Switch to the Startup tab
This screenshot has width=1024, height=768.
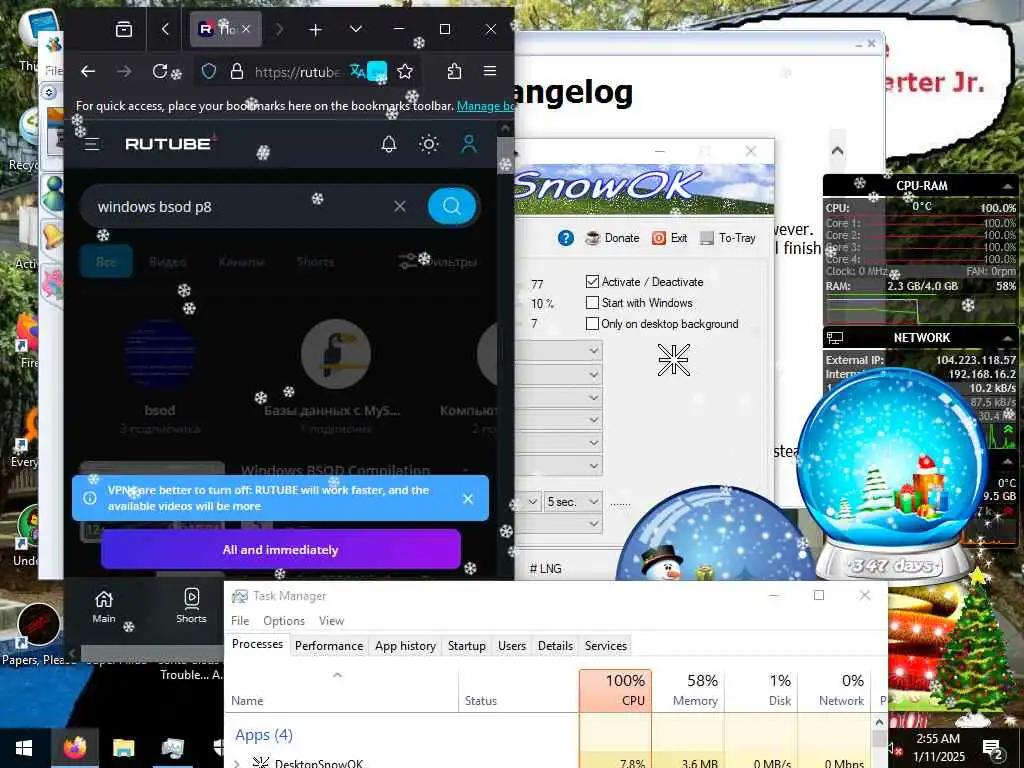[467, 646]
